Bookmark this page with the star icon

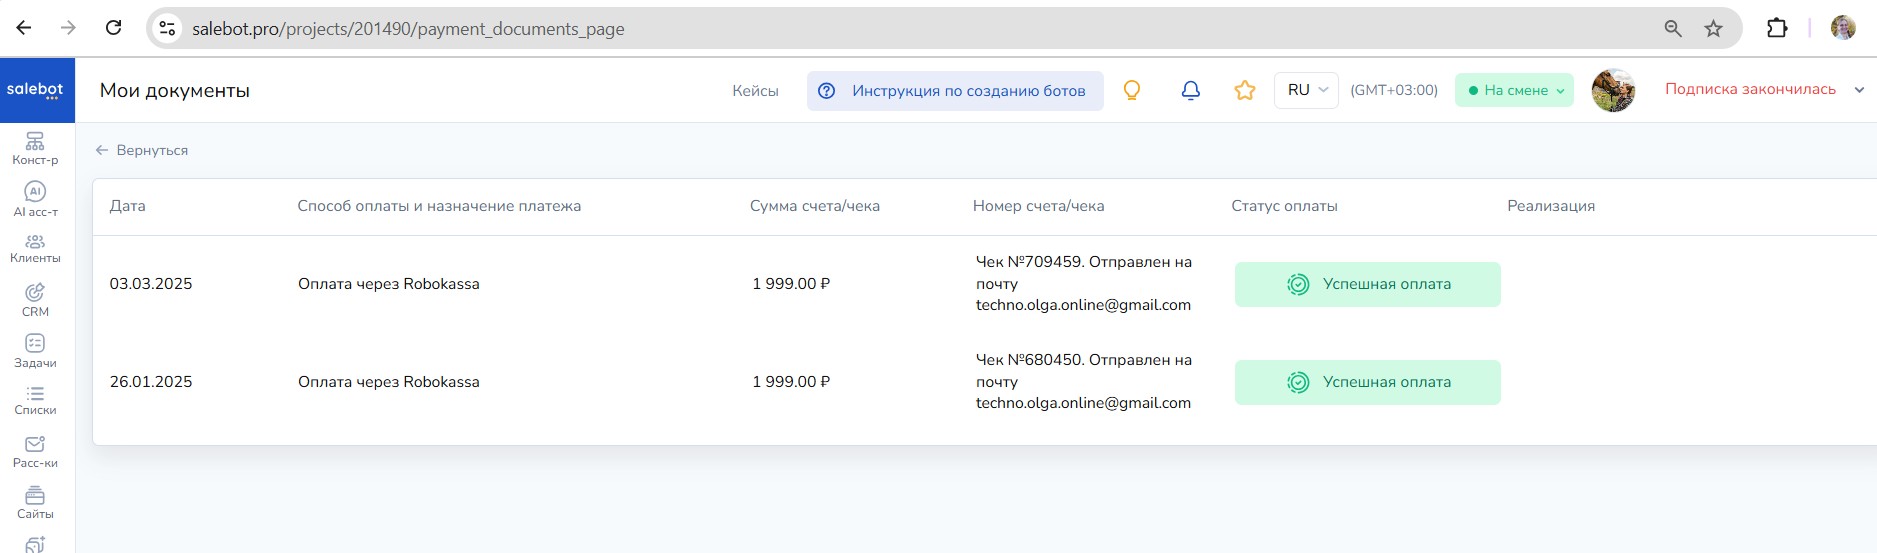[1714, 29]
